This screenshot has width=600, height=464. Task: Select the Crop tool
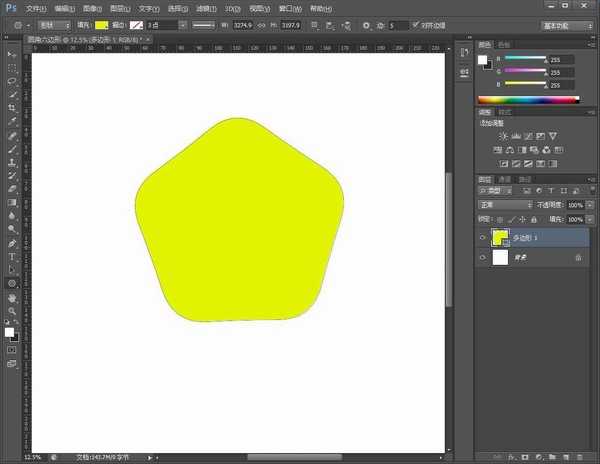(x=12, y=108)
